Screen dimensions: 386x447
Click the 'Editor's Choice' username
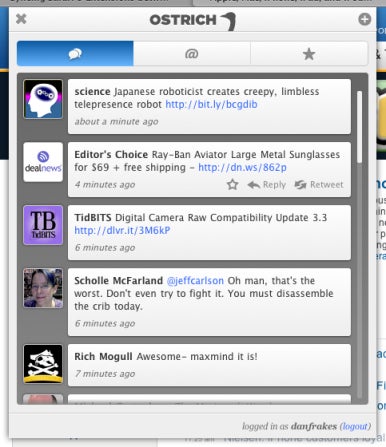(111, 155)
